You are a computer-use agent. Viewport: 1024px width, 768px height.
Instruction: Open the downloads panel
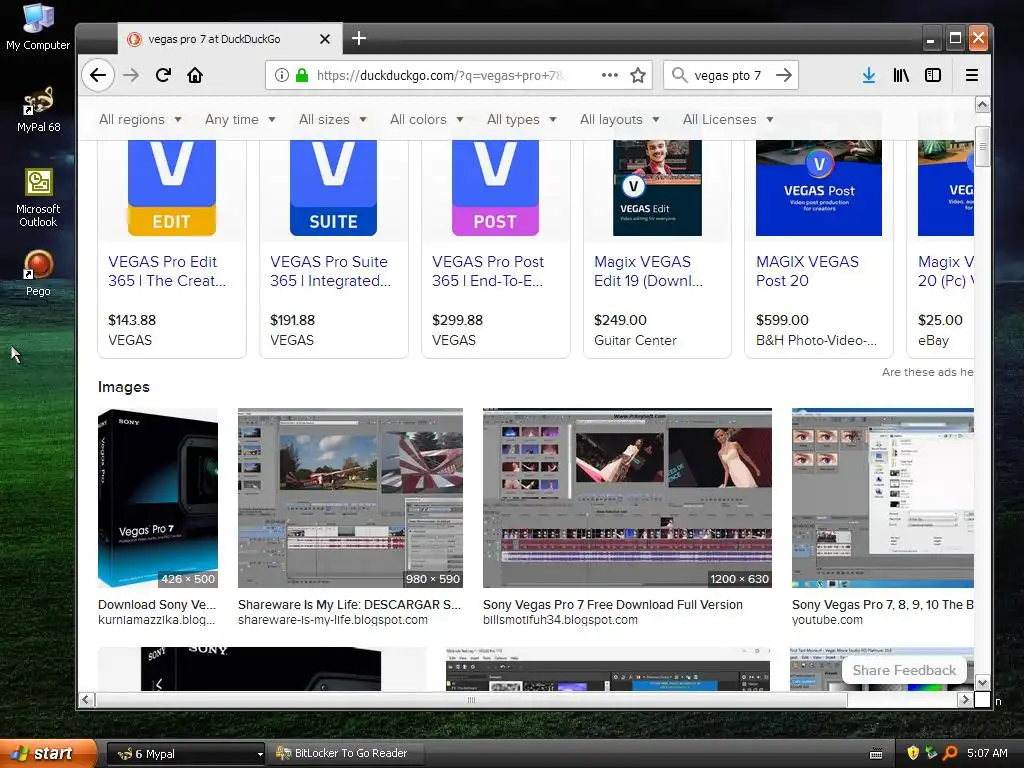[x=869, y=75]
